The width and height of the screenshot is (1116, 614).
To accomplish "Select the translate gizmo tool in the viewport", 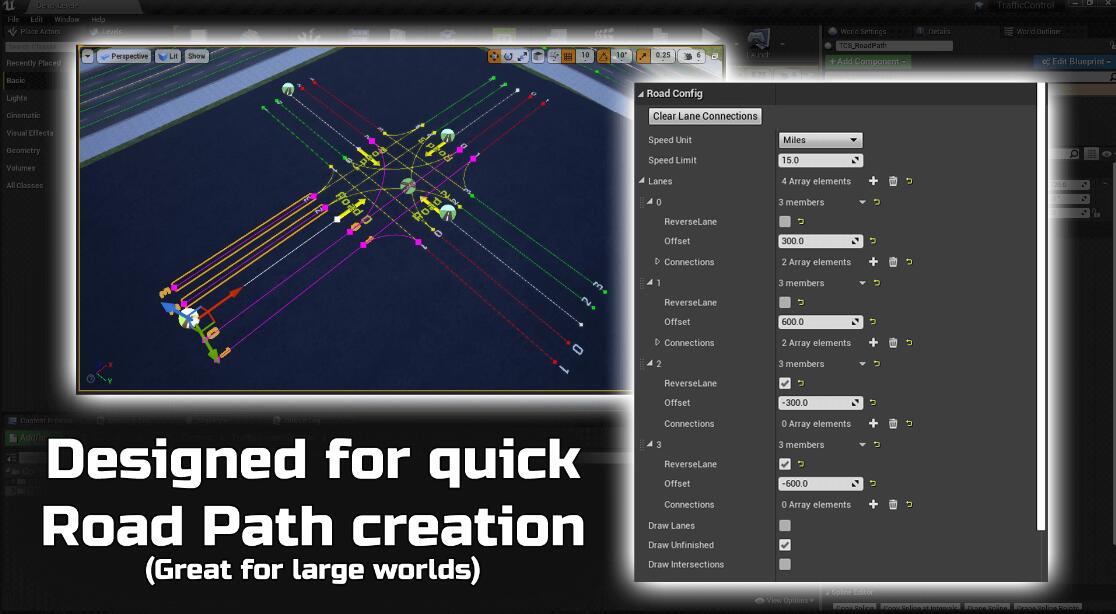I will 493,56.
